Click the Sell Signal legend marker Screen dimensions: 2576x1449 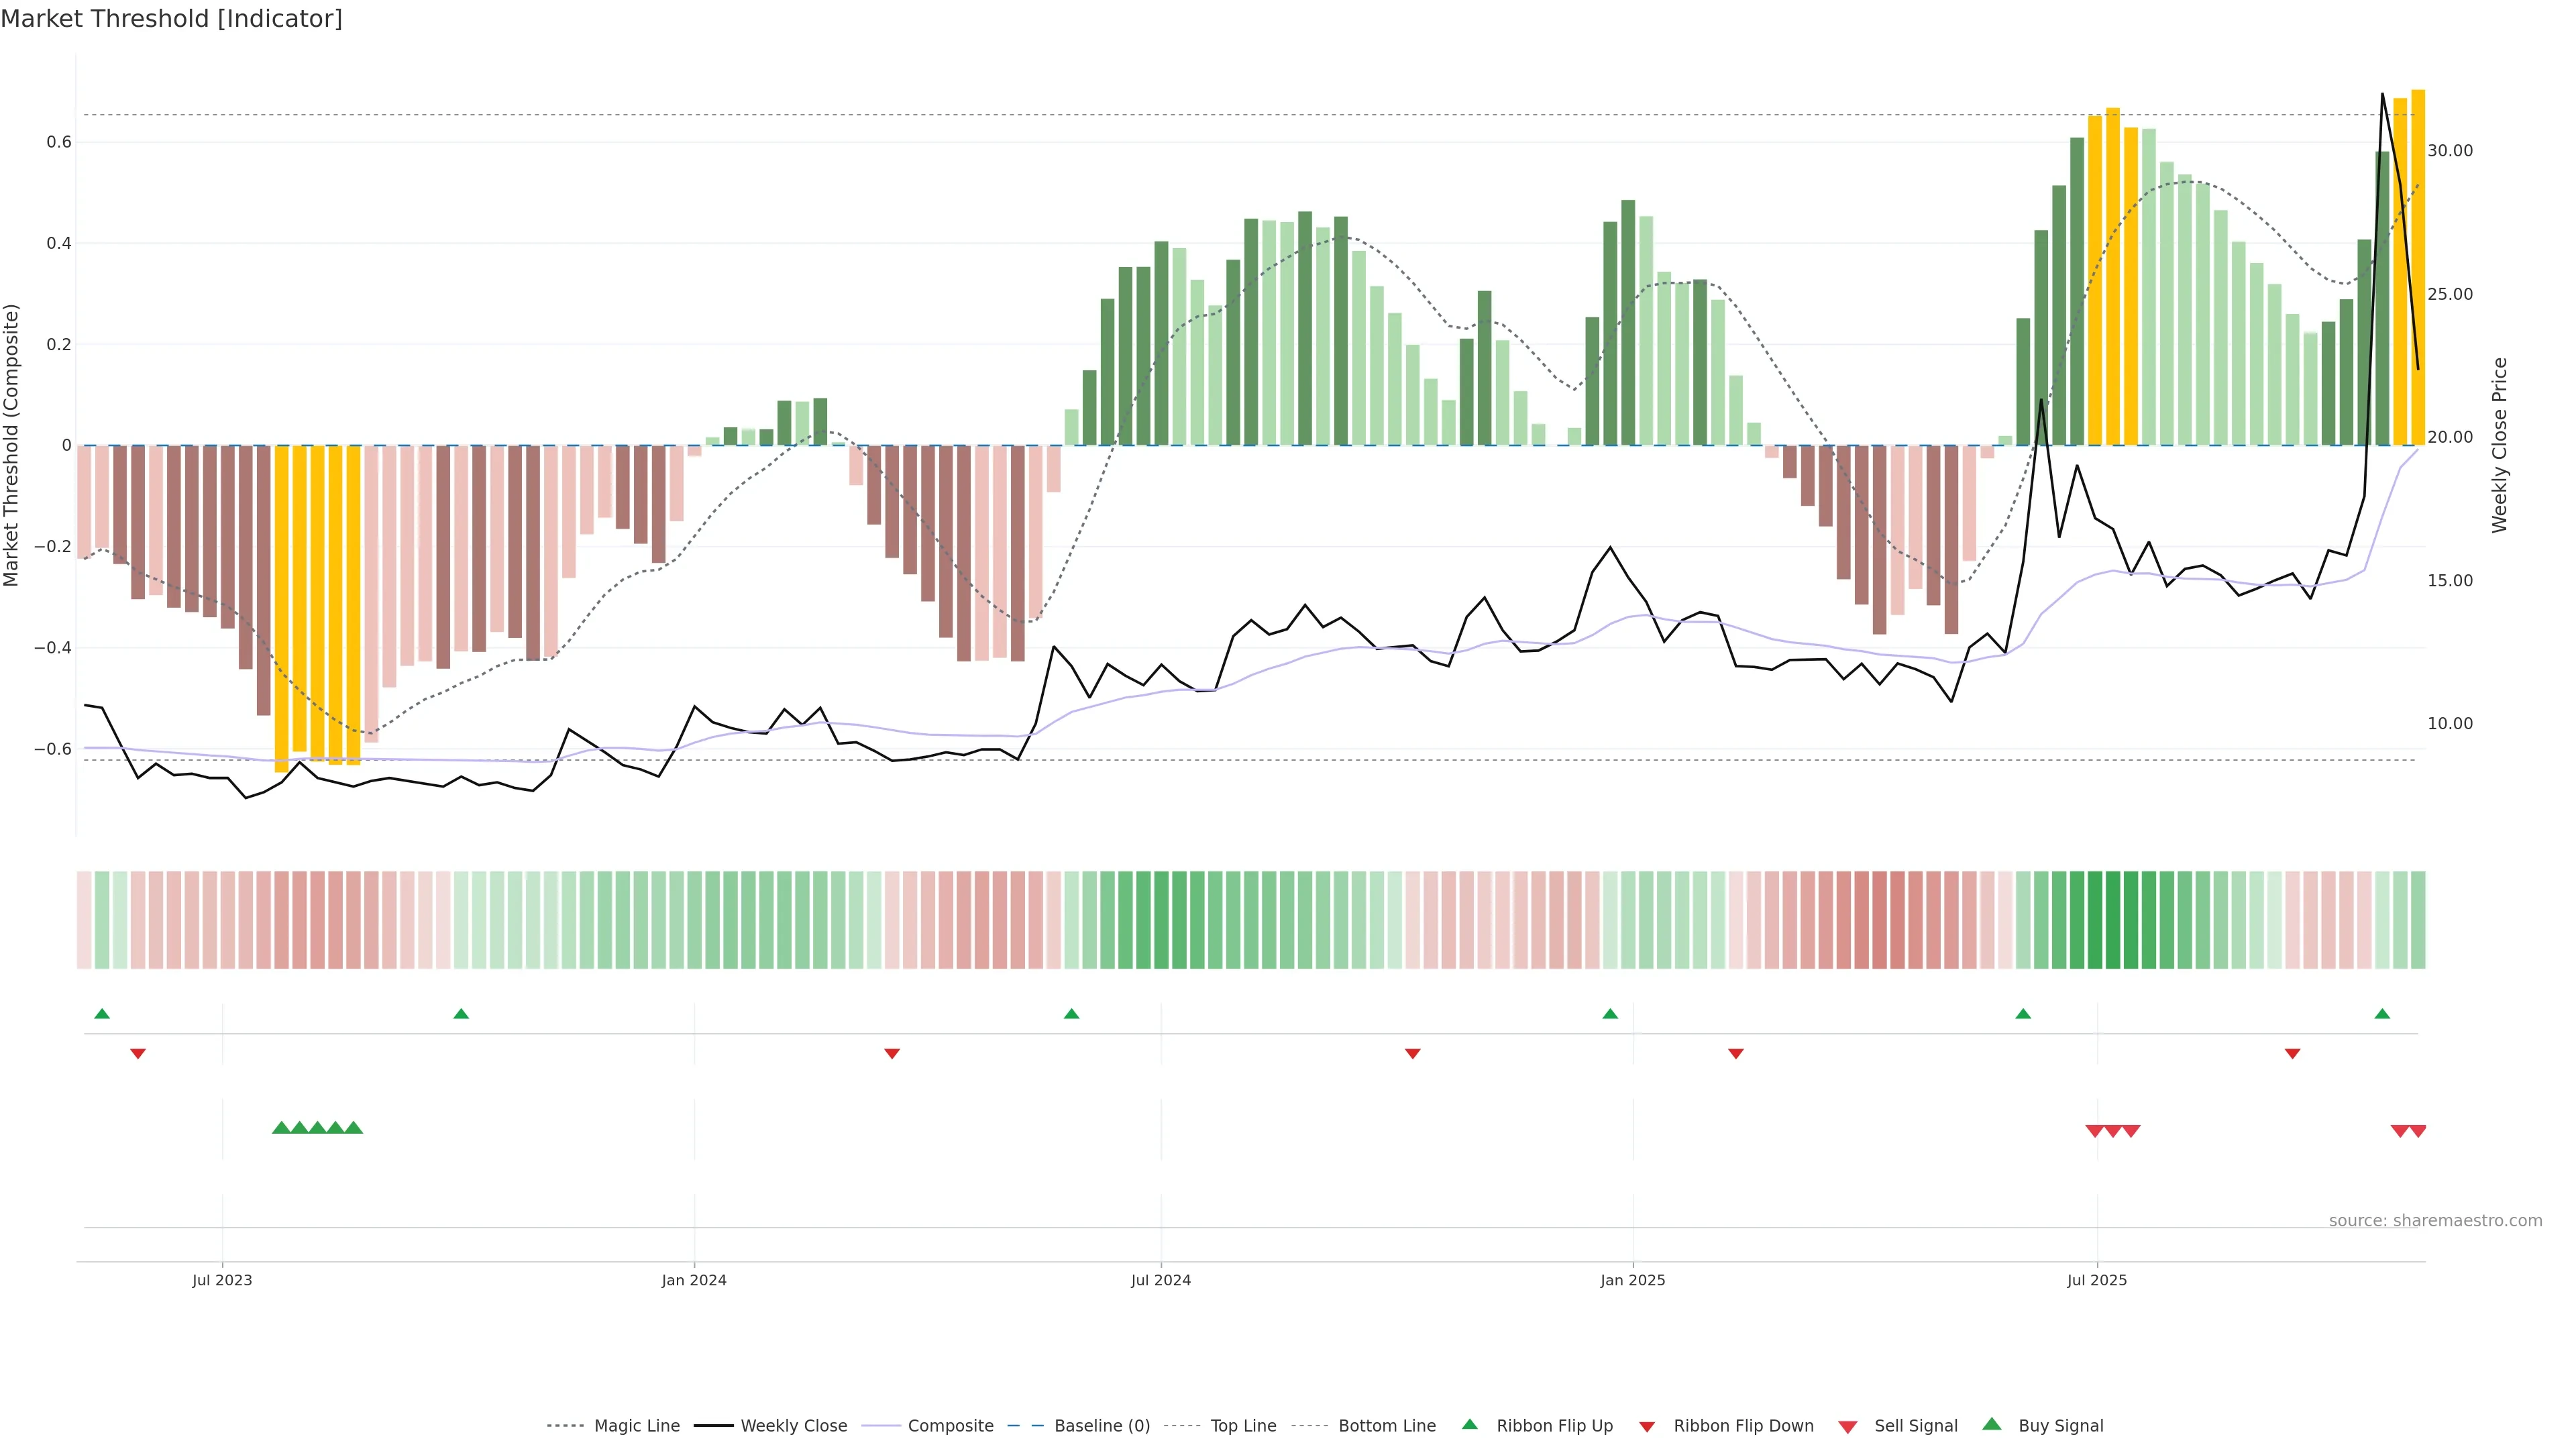tap(1847, 1426)
